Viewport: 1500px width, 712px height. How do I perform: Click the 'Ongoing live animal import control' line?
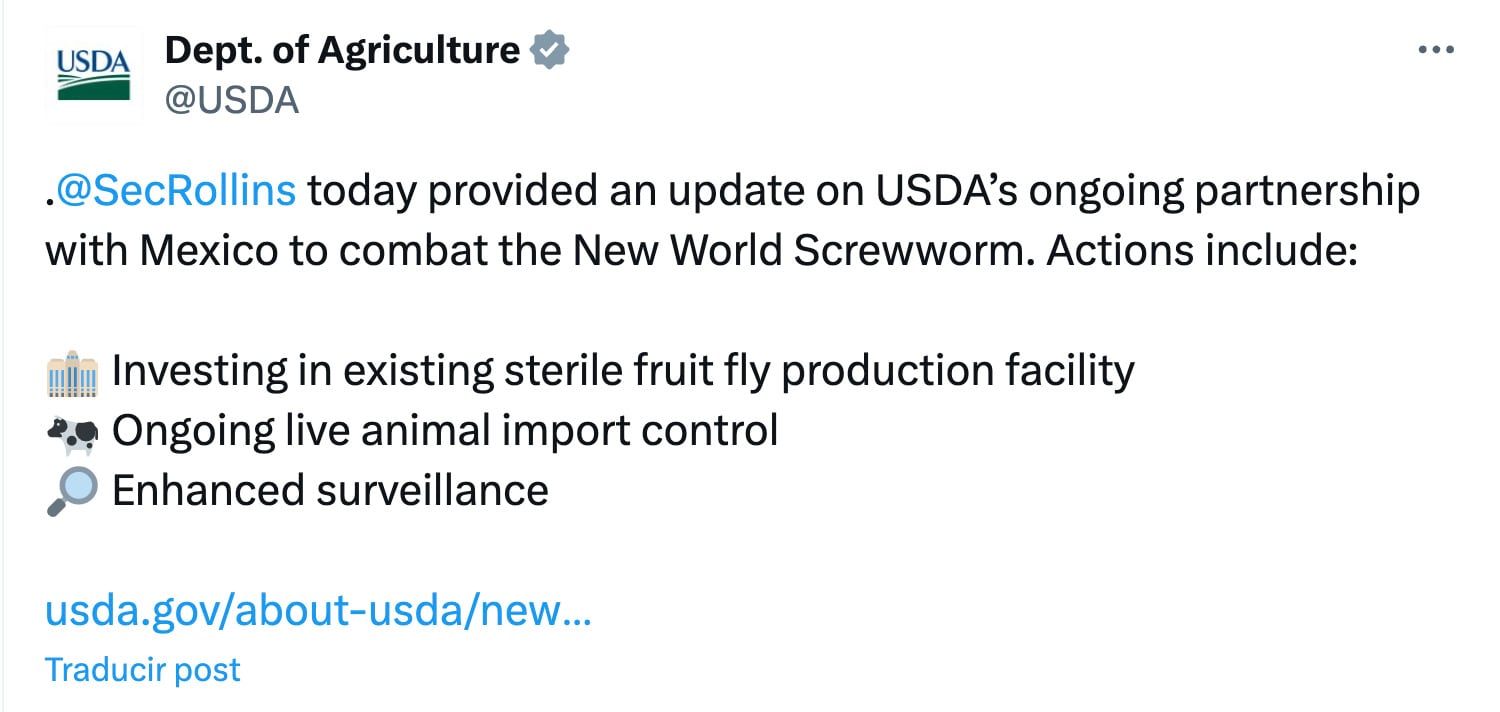coord(444,431)
